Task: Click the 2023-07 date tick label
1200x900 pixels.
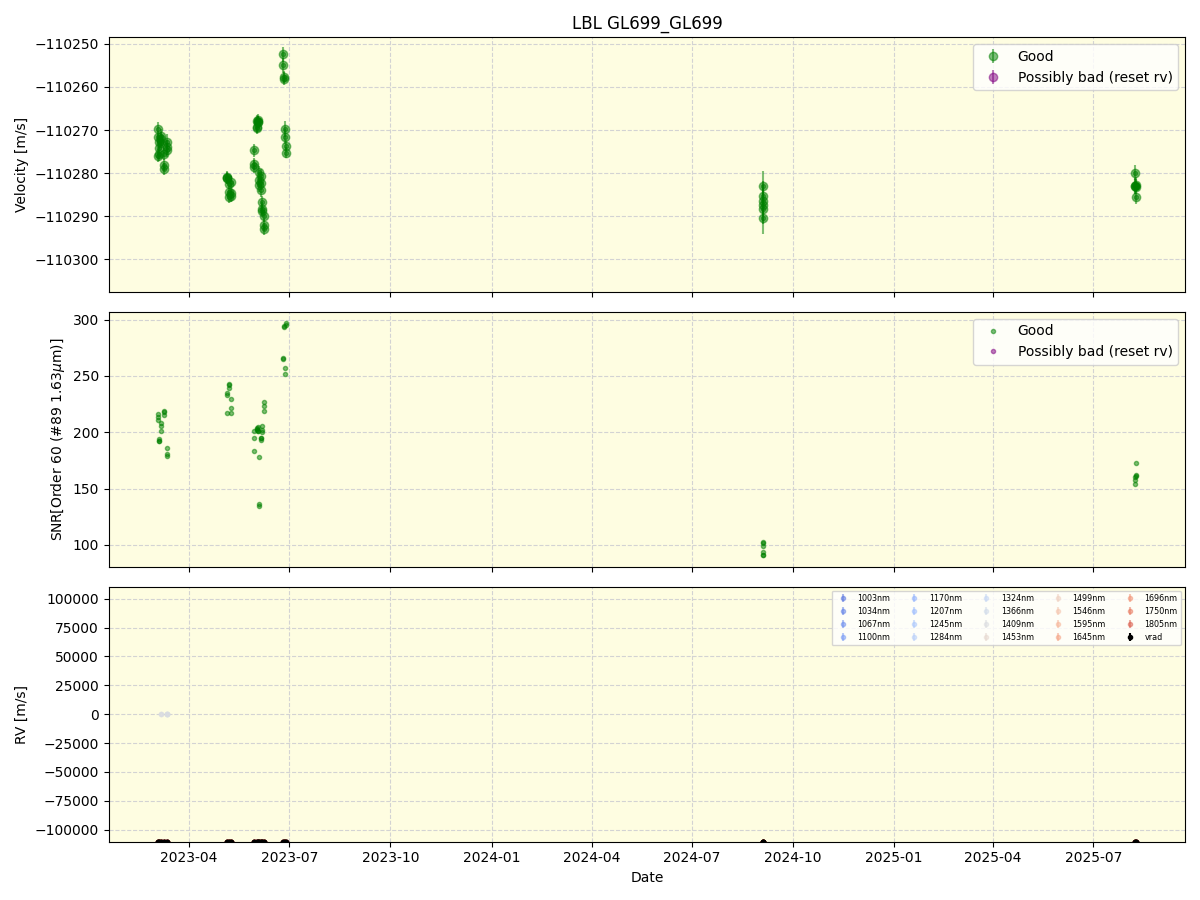Action: (289, 857)
